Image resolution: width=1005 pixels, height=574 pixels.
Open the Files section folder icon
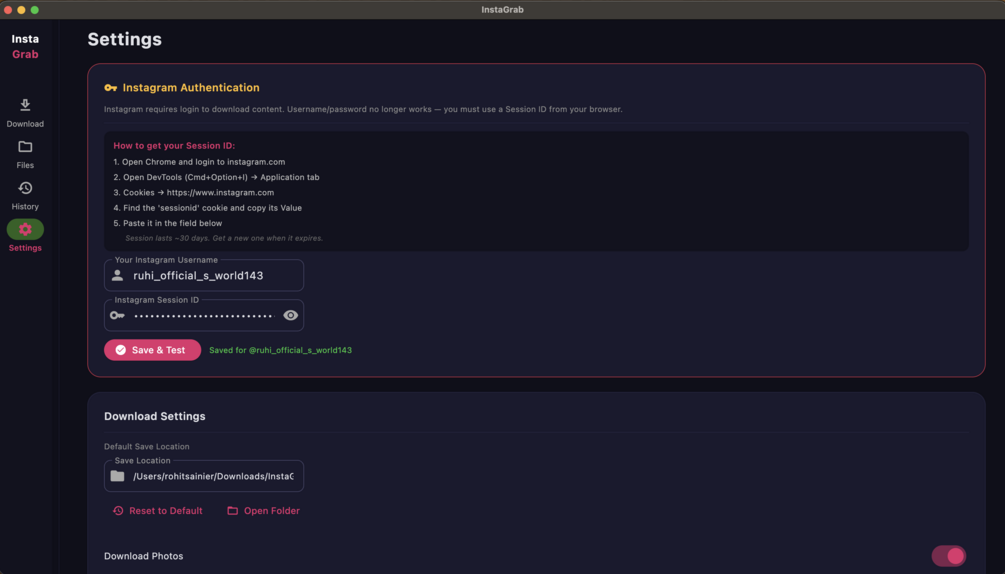tap(25, 147)
